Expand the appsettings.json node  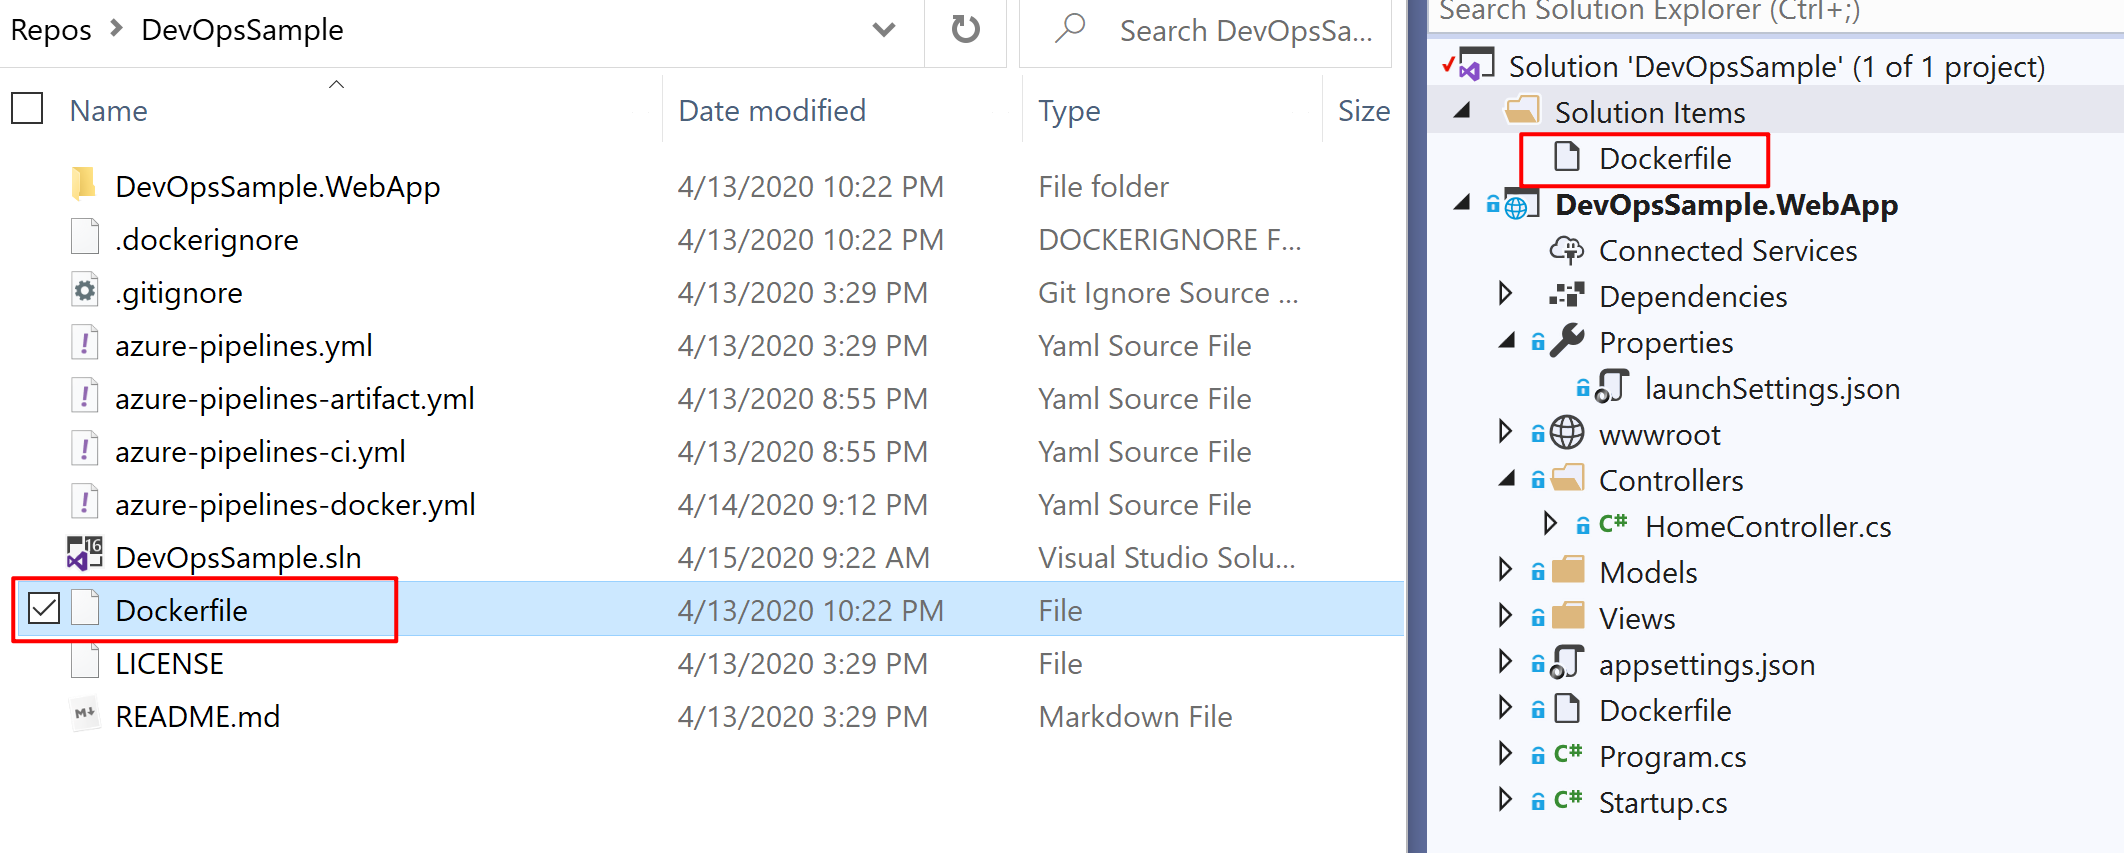coord(1505,661)
